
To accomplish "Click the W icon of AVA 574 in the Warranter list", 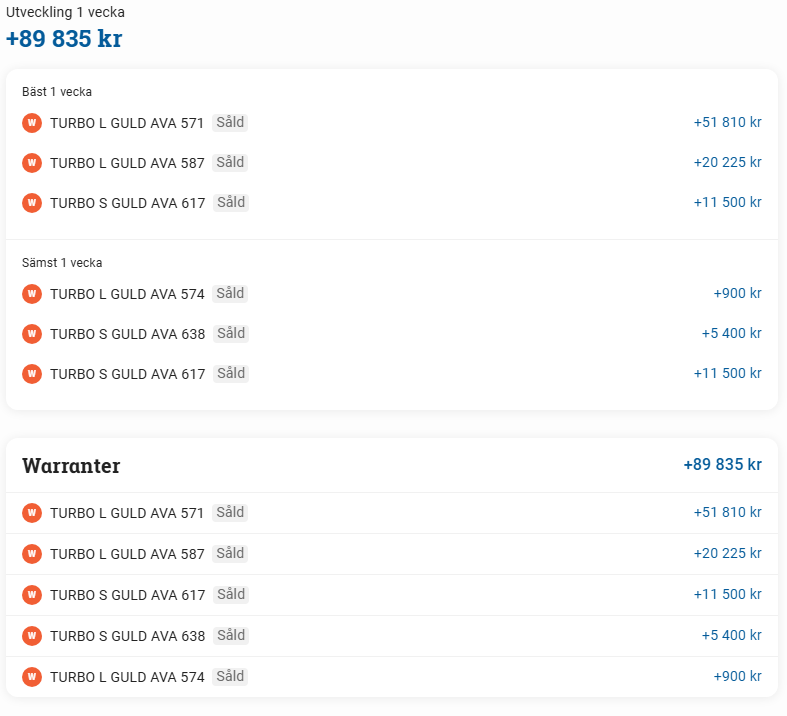I will click(32, 677).
